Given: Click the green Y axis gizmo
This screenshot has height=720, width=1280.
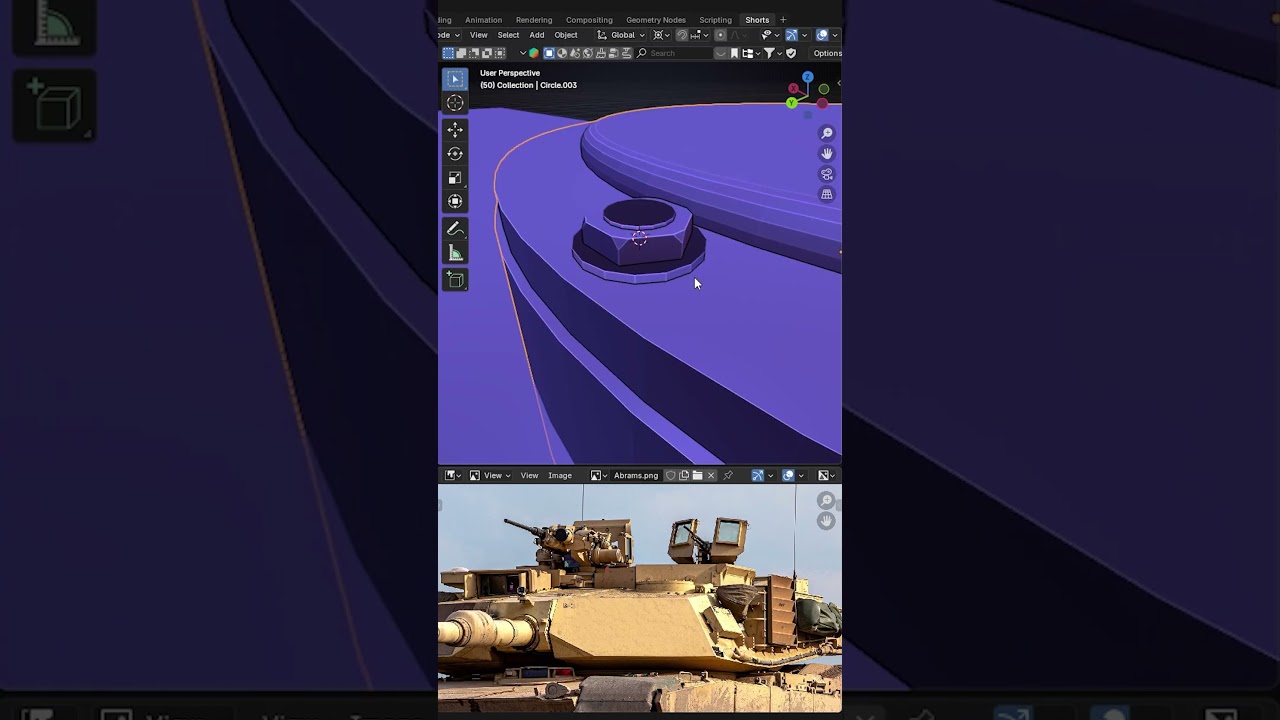Looking at the screenshot, I should pos(792,103).
